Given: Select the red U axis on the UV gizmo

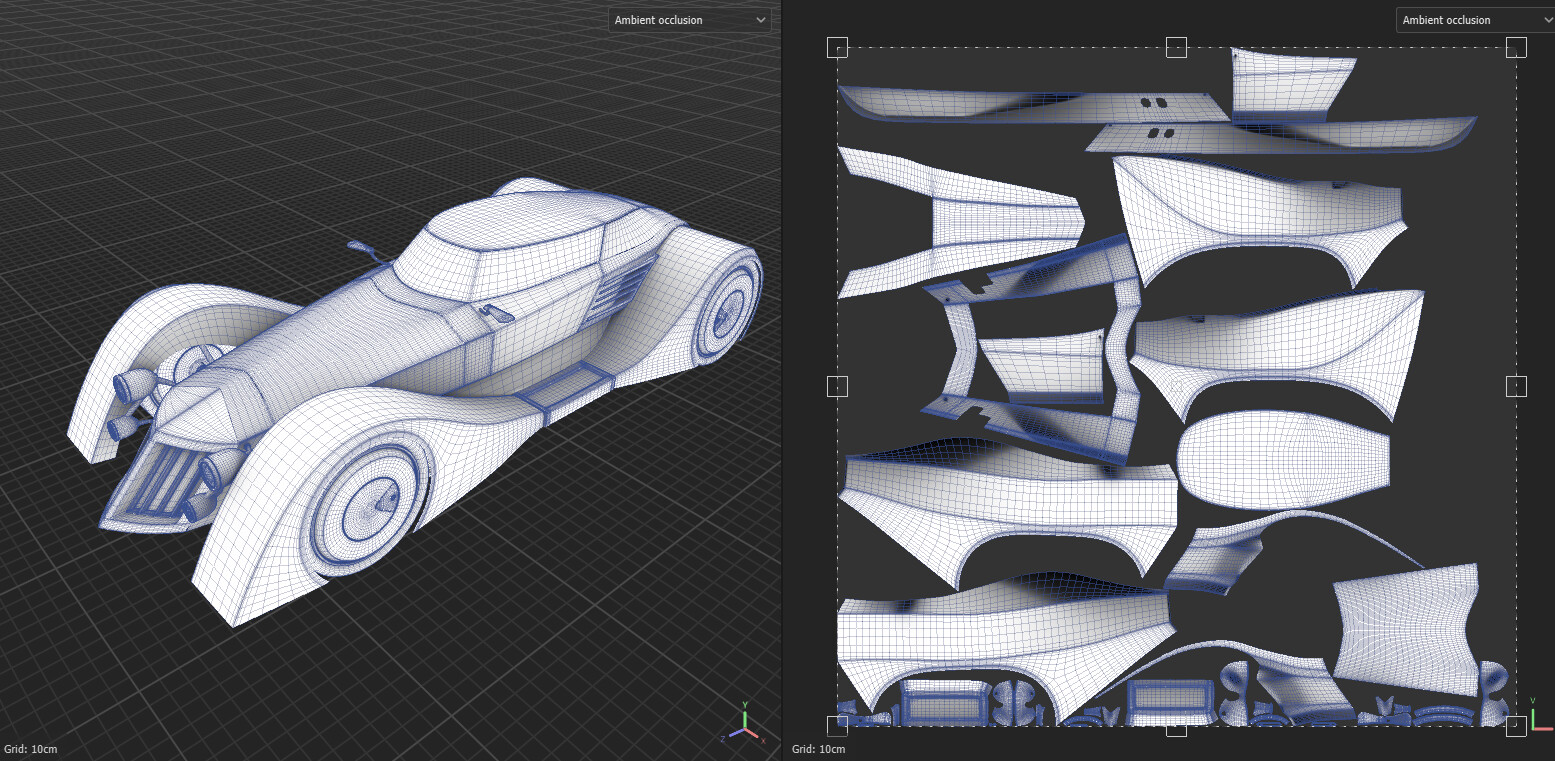Looking at the screenshot, I should point(1545,728).
